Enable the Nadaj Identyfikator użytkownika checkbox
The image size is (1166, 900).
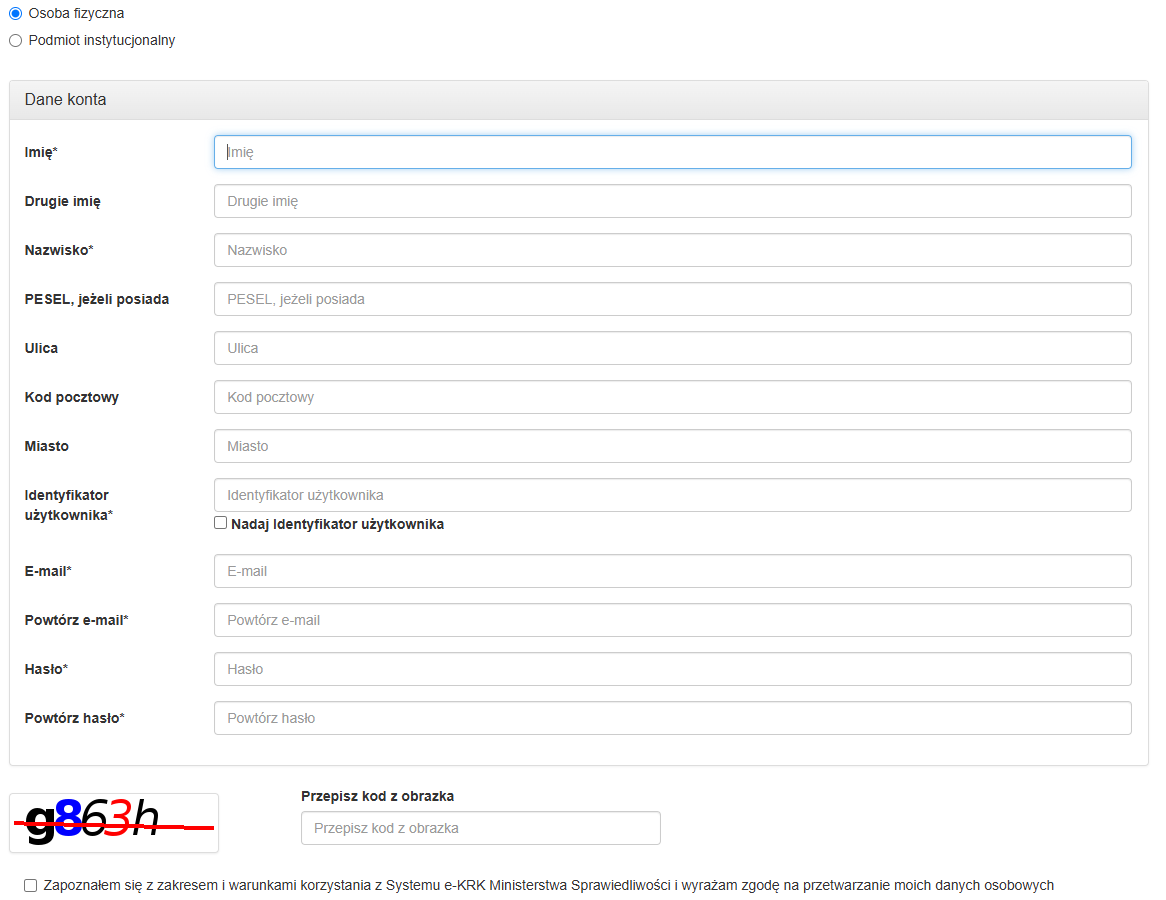221,523
